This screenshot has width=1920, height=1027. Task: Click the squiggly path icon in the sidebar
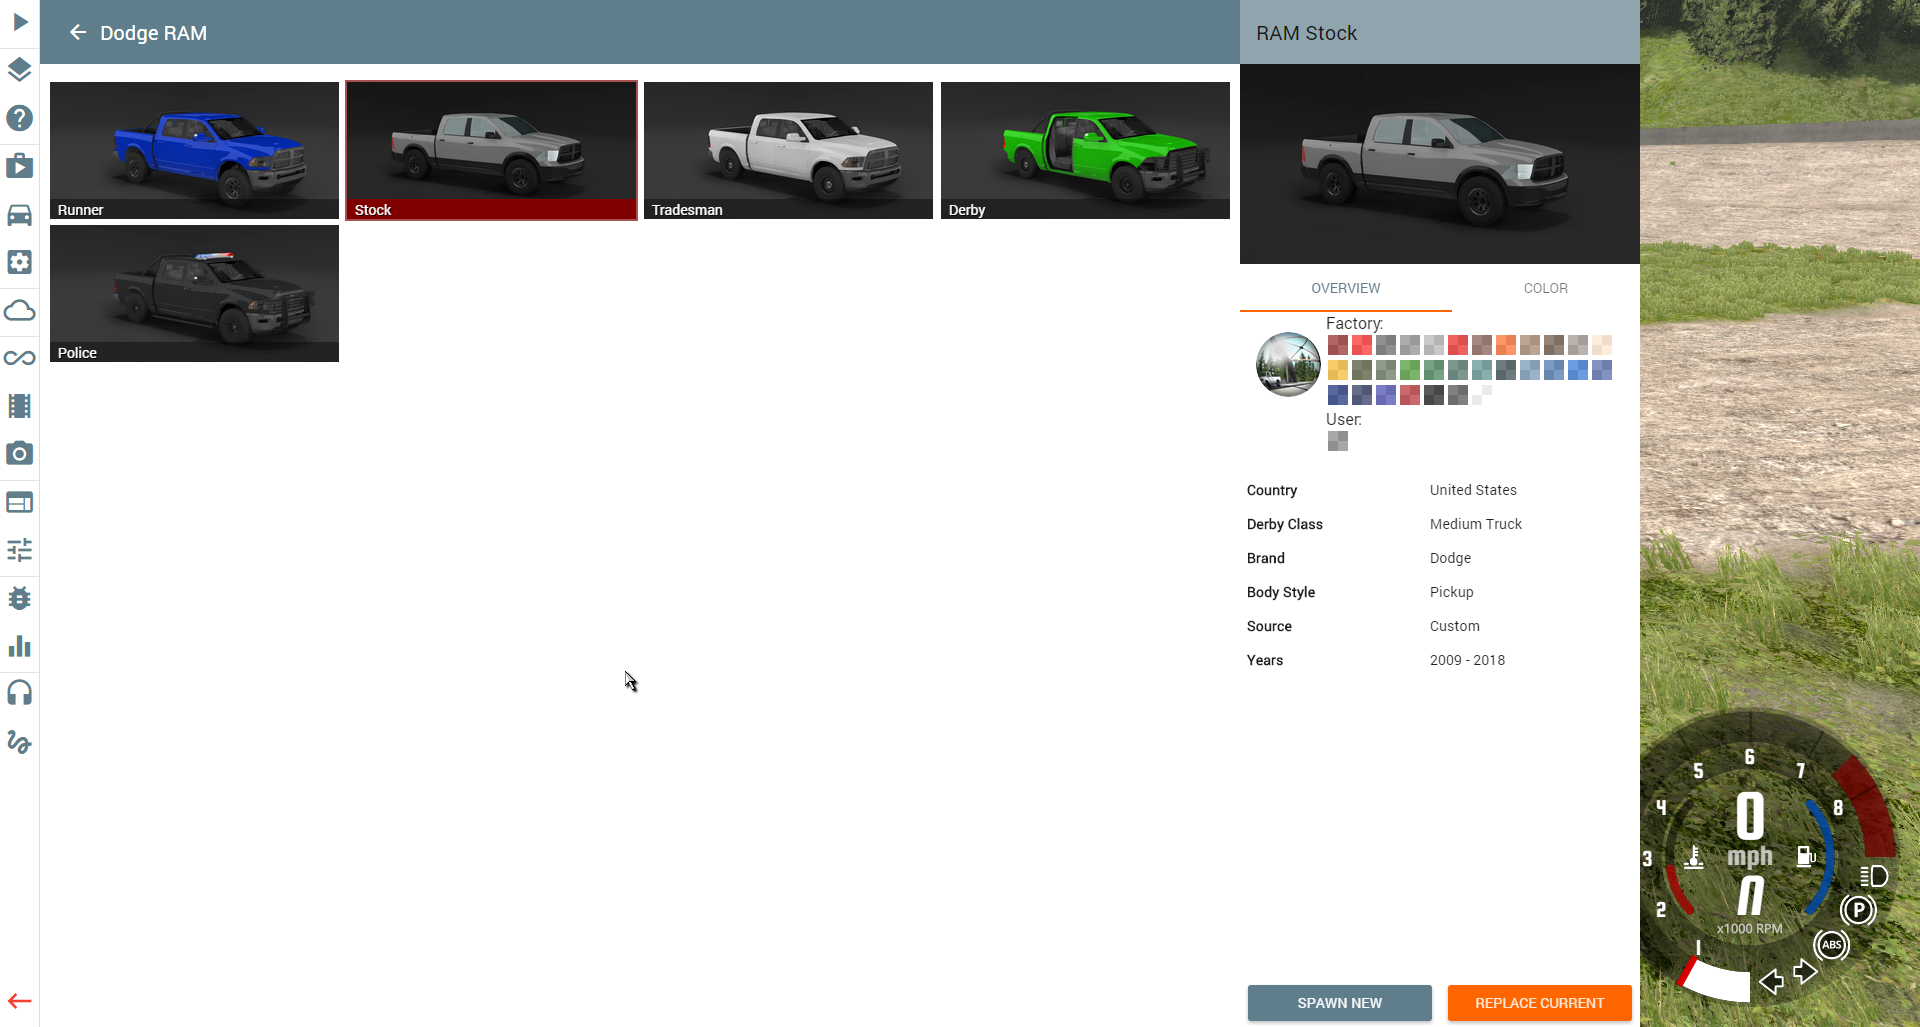pos(20,741)
